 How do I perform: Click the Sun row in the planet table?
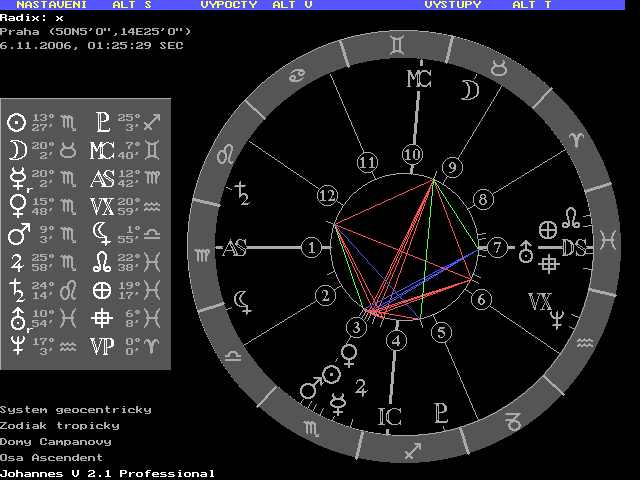[x=41, y=123]
